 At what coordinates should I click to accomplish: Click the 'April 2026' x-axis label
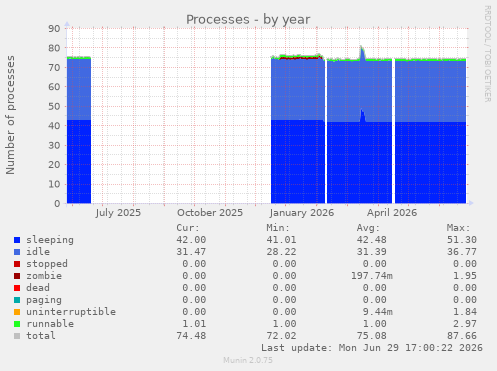(392, 213)
